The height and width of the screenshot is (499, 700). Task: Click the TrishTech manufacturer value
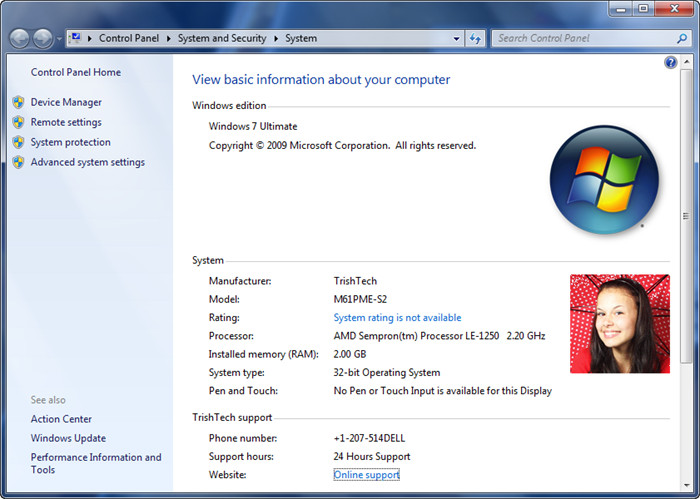point(355,281)
